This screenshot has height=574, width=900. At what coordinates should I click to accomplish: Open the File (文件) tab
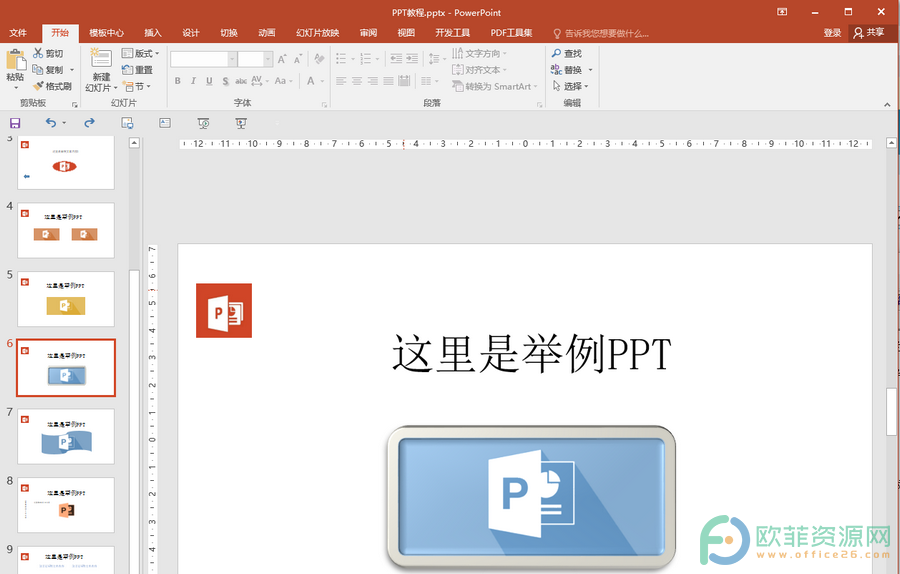pos(18,33)
